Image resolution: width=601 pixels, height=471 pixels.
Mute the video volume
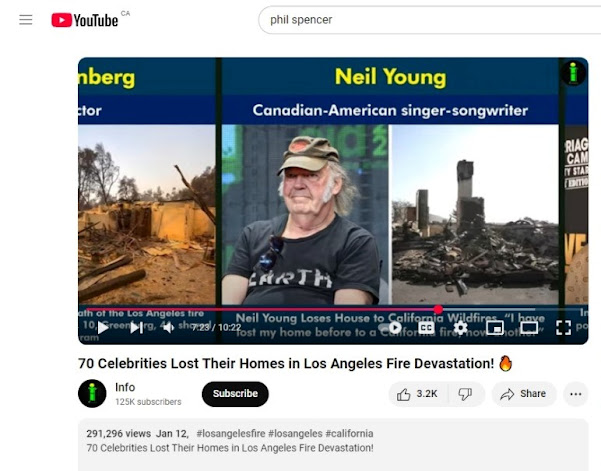coord(169,328)
